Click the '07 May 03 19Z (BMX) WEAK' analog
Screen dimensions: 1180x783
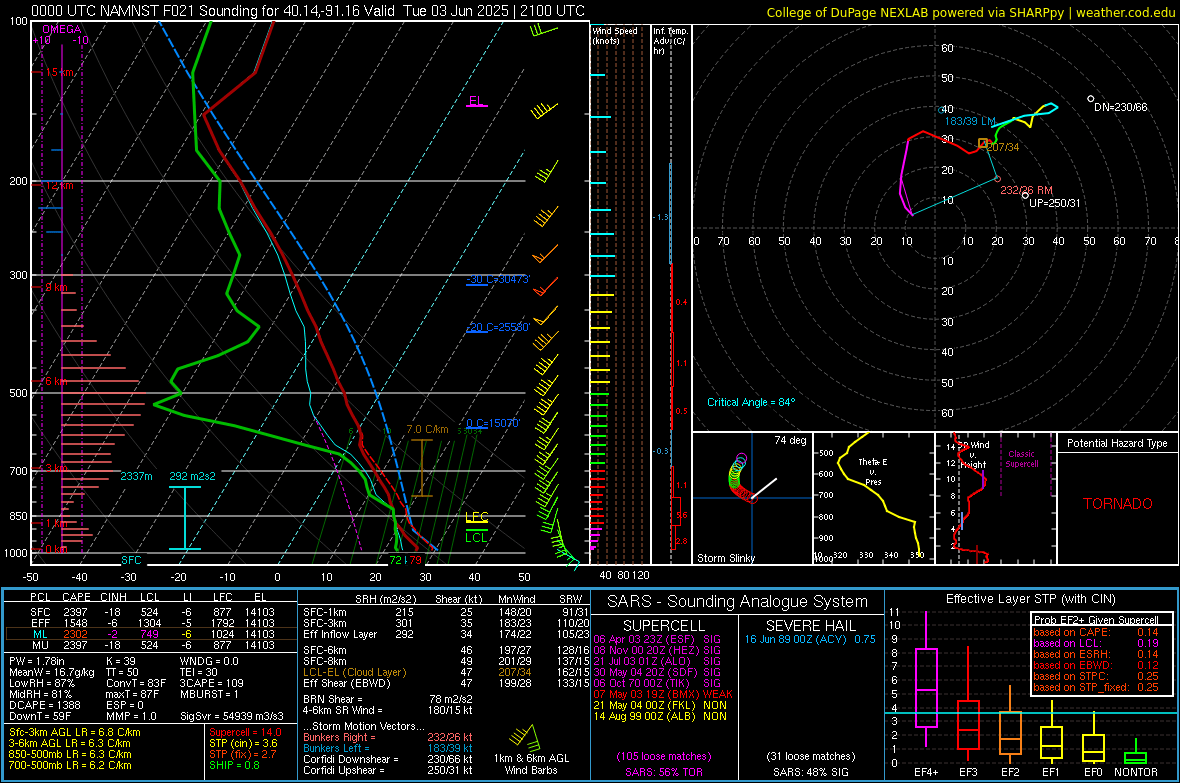tap(663, 694)
